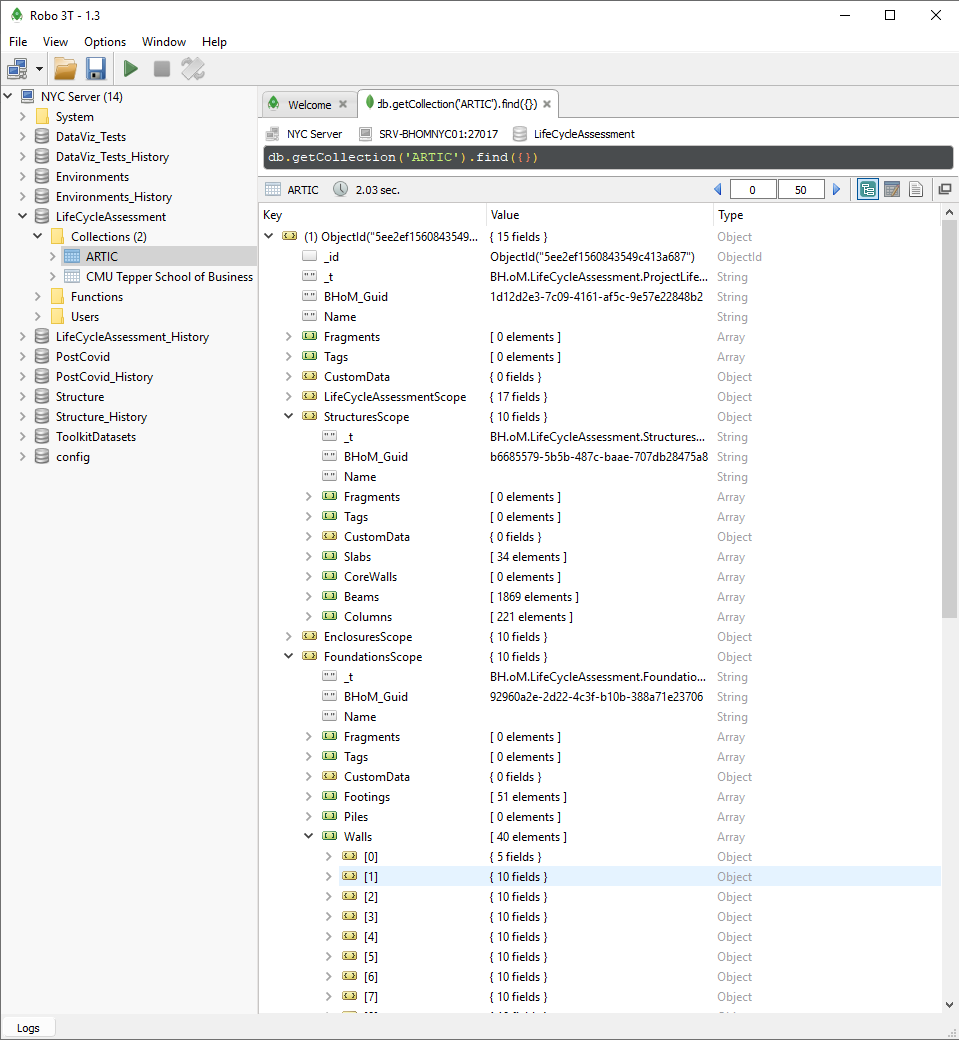Screen dimensions: 959x1040
Task: Go to next page with right arrow
Action: 836,190
